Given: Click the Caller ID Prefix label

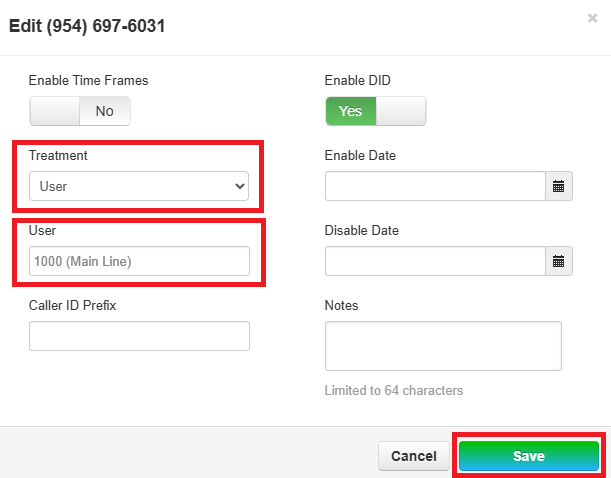Looking at the screenshot, I should click(x=72, y=305).
